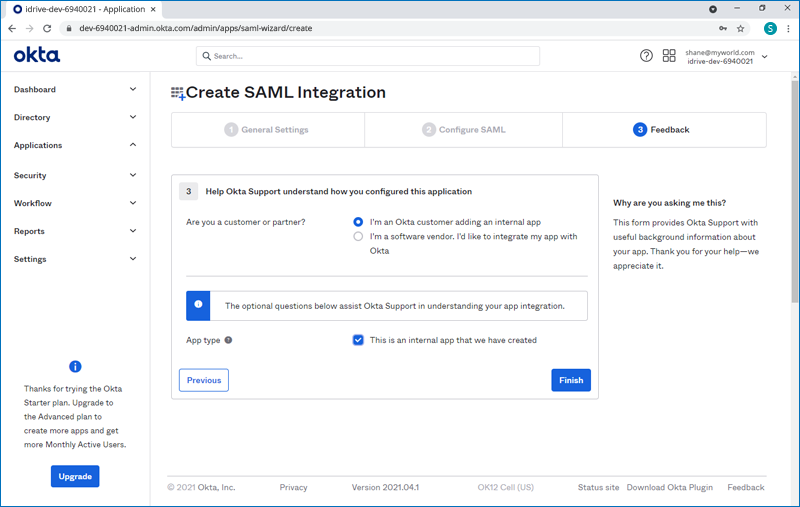Go to the General Settings step tab
Image resolution: width=800 pixels, height=507 pixels.
pyautogui.click(x=267, y=130)
